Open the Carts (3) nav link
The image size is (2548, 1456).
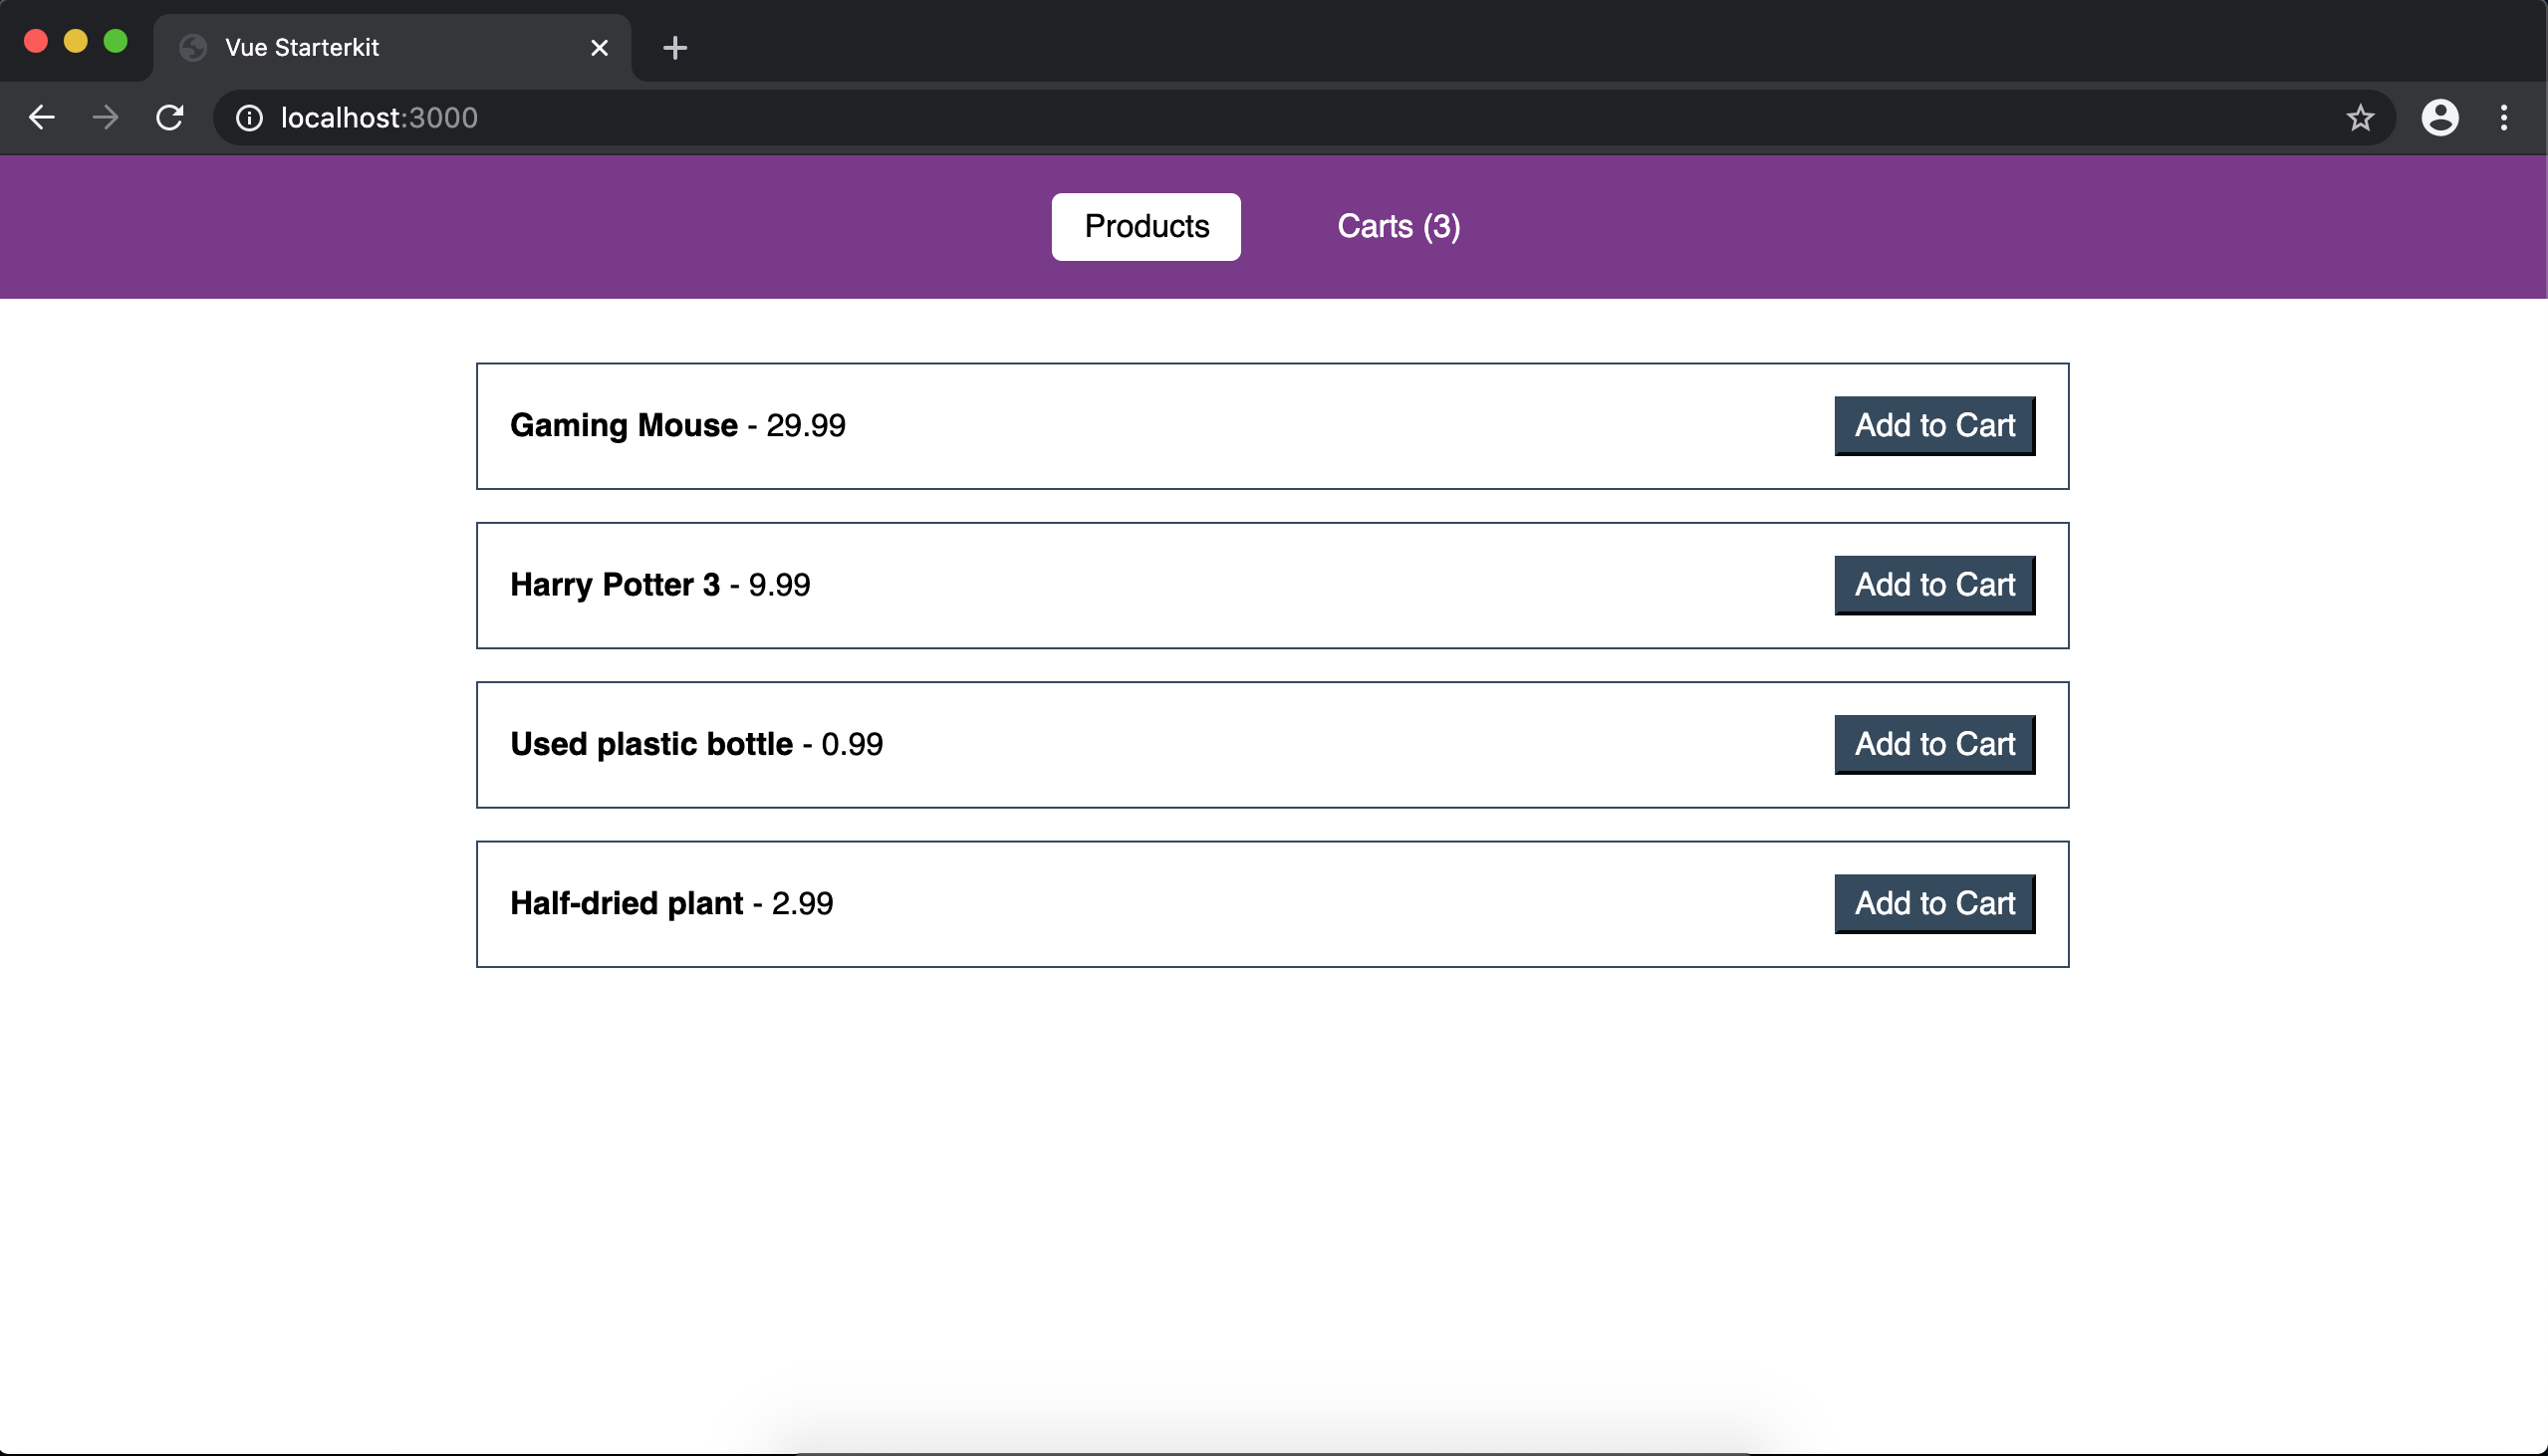point(1398,227)
